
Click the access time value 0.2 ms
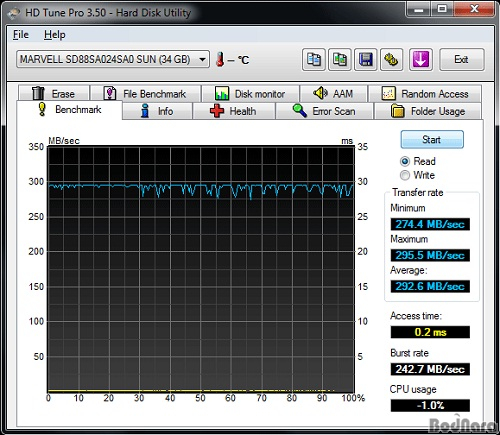(x=430, y=332)
